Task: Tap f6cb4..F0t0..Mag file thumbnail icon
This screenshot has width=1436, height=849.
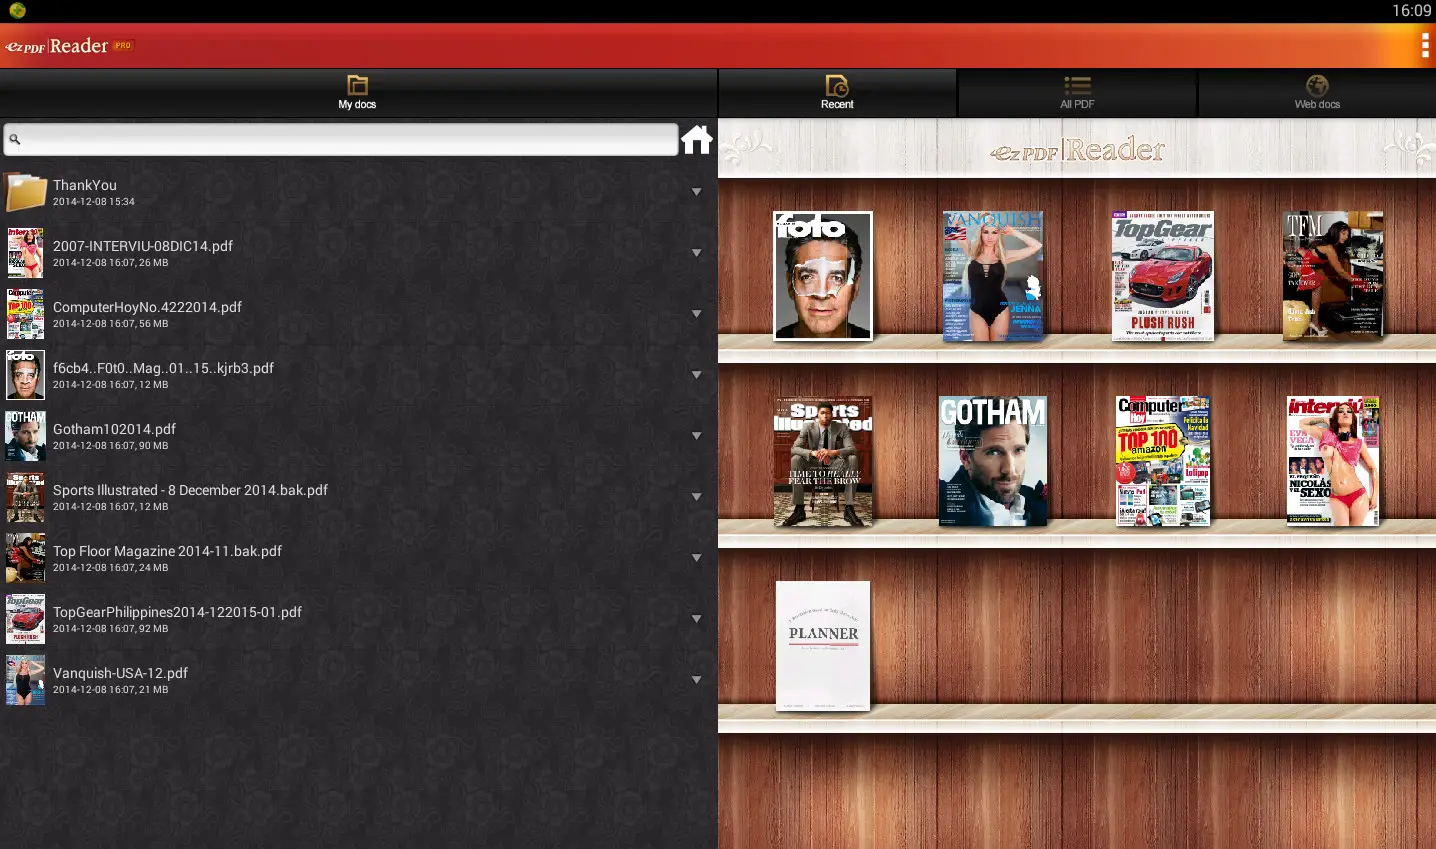Action: pyautogui.click(x=25, y=375)
